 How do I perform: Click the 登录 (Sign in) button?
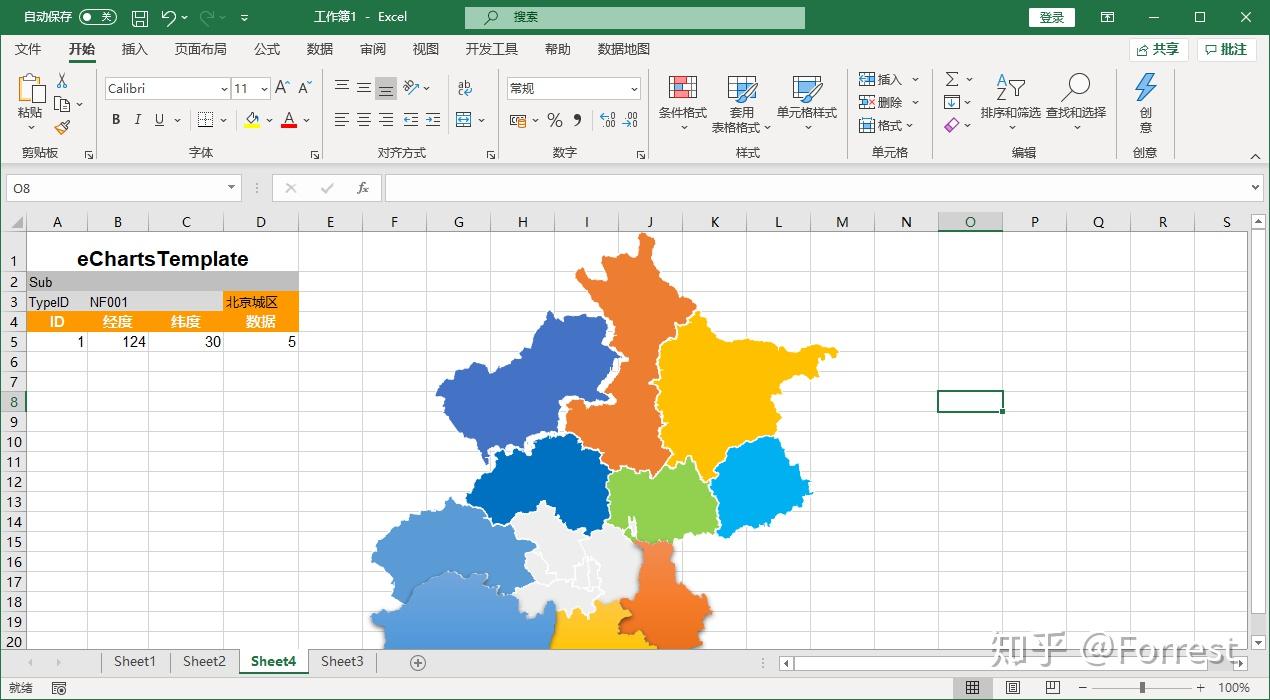(1052, 17)
